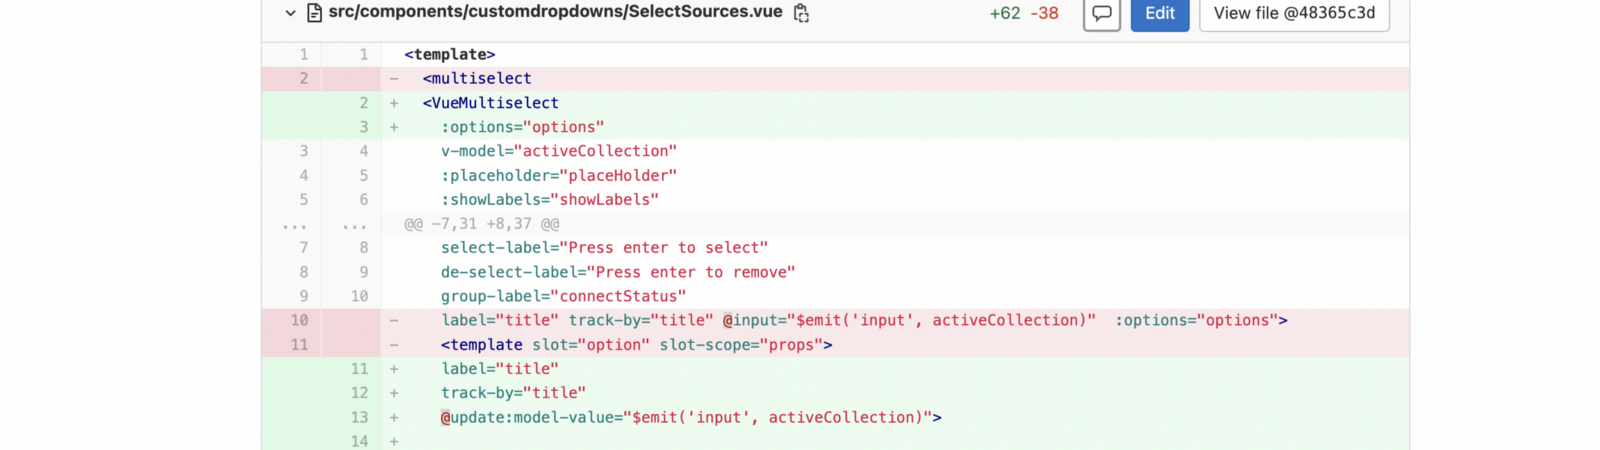Select new line number 2 for VueMultiselect

pos(364,103)
